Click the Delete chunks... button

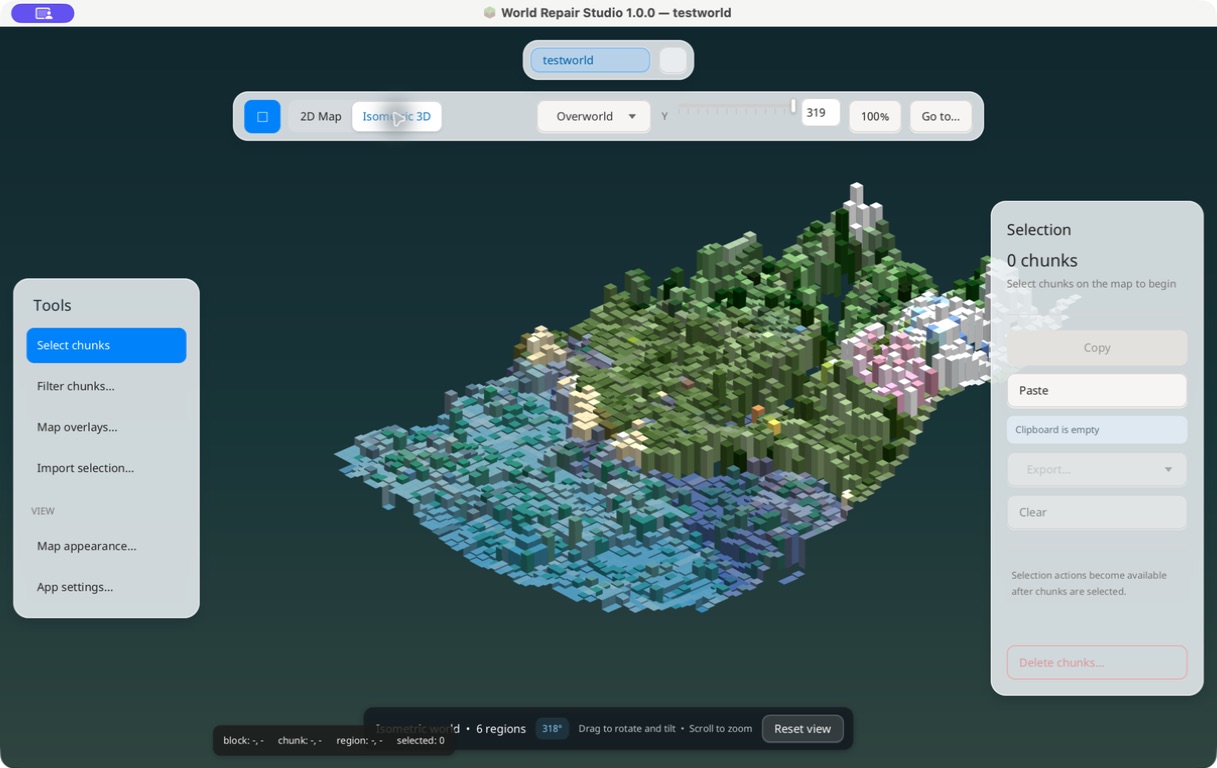pyautogui.click(x=1097, y=662)
